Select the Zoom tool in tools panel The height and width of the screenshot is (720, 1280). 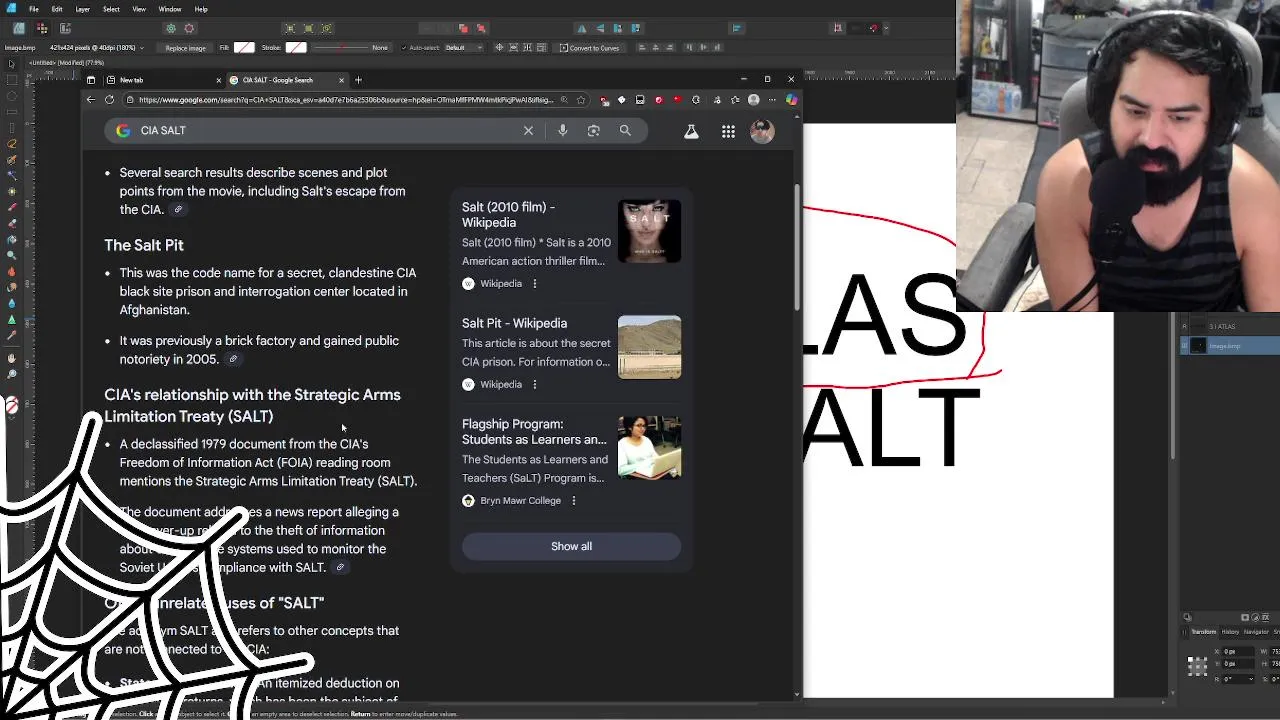12,374
